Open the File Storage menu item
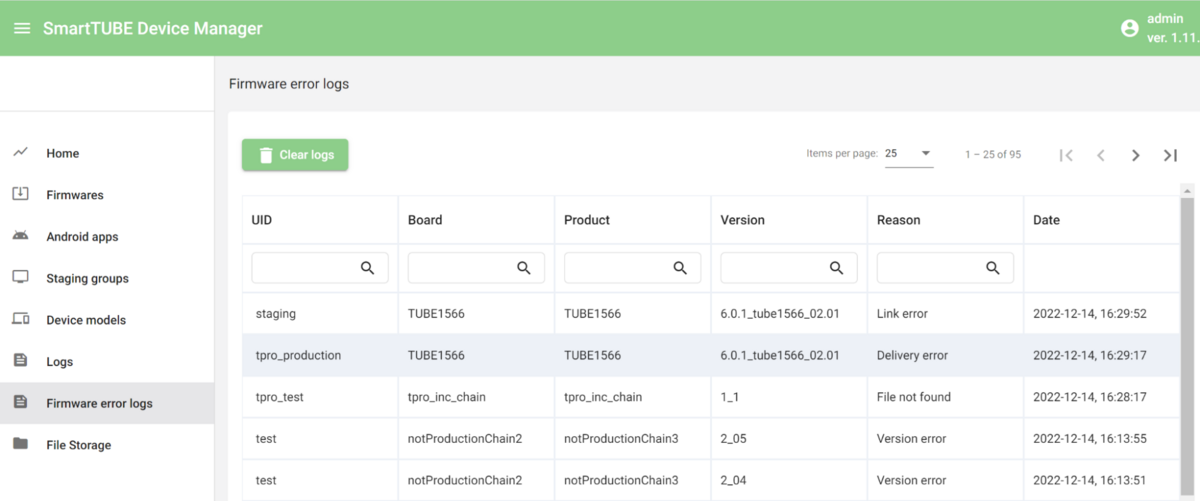 click(107, 445)
